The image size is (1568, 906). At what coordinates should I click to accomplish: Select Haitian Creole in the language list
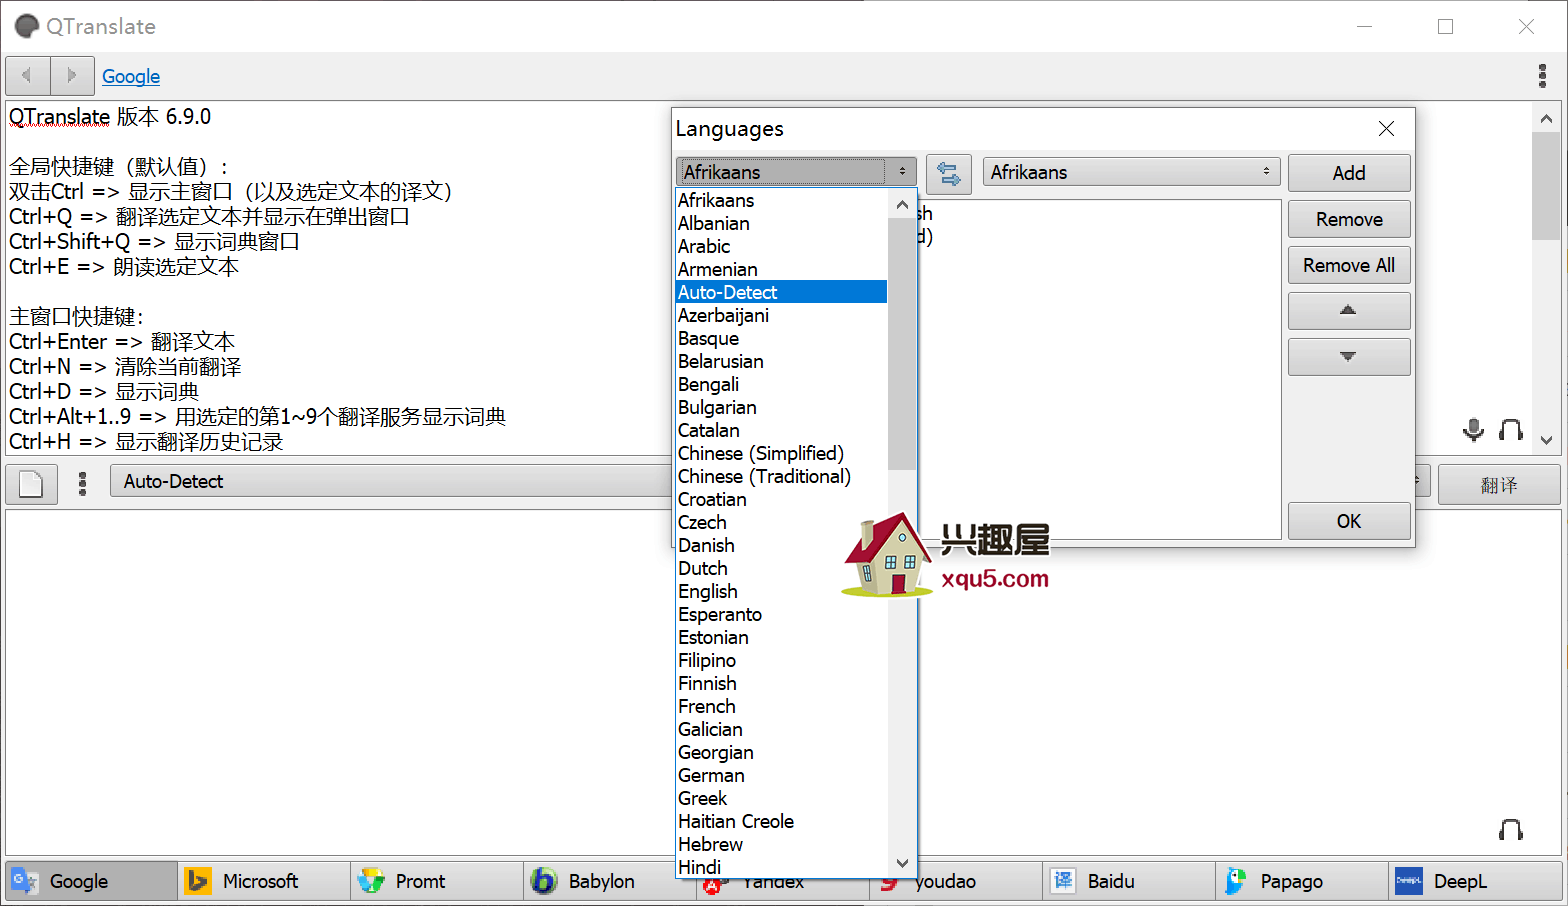[x=782, y=821]
